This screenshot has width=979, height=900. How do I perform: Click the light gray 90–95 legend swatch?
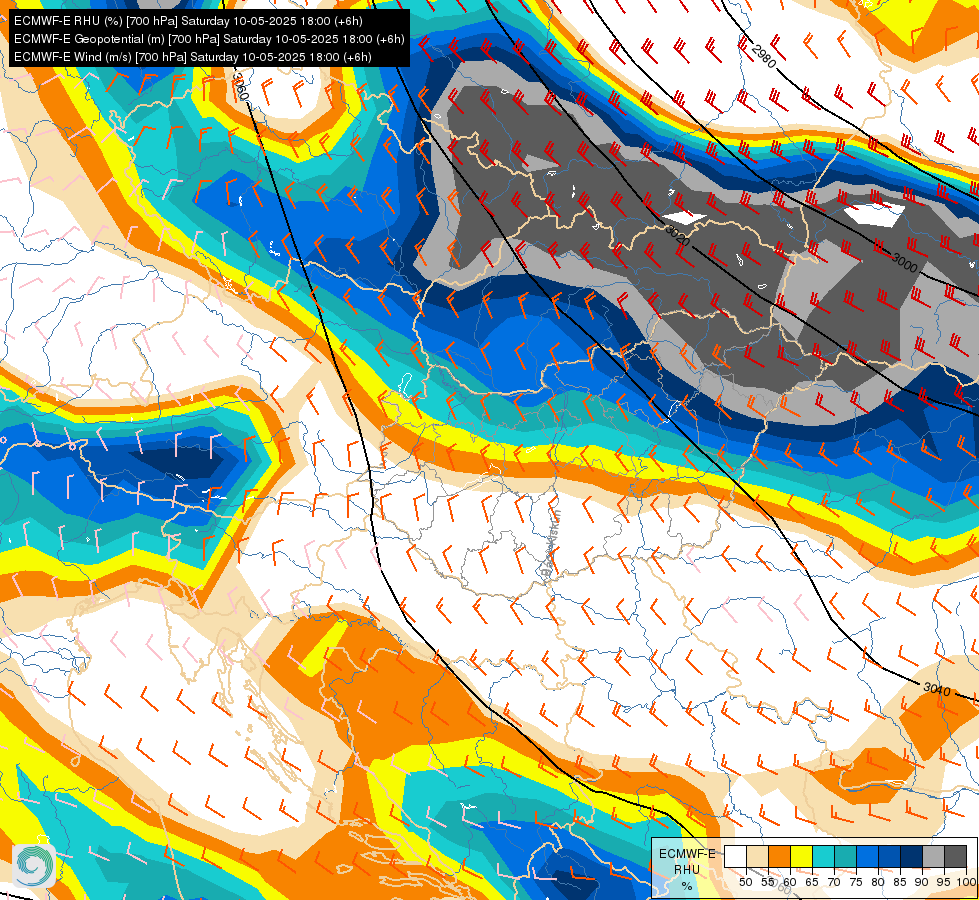[x=933, y=856]
